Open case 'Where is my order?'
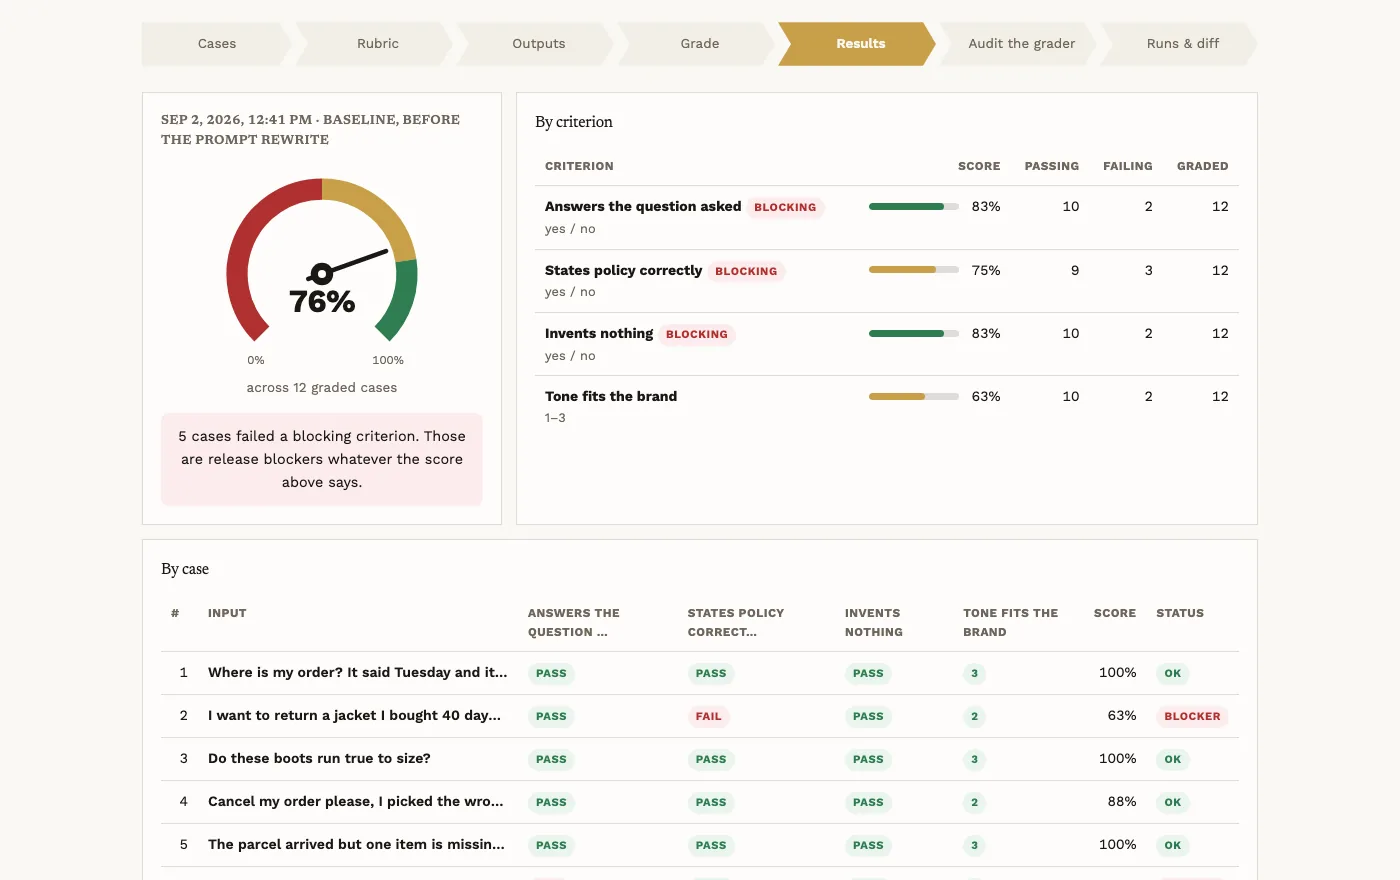This screenshot has height=880, width=1400. [700, 673]
